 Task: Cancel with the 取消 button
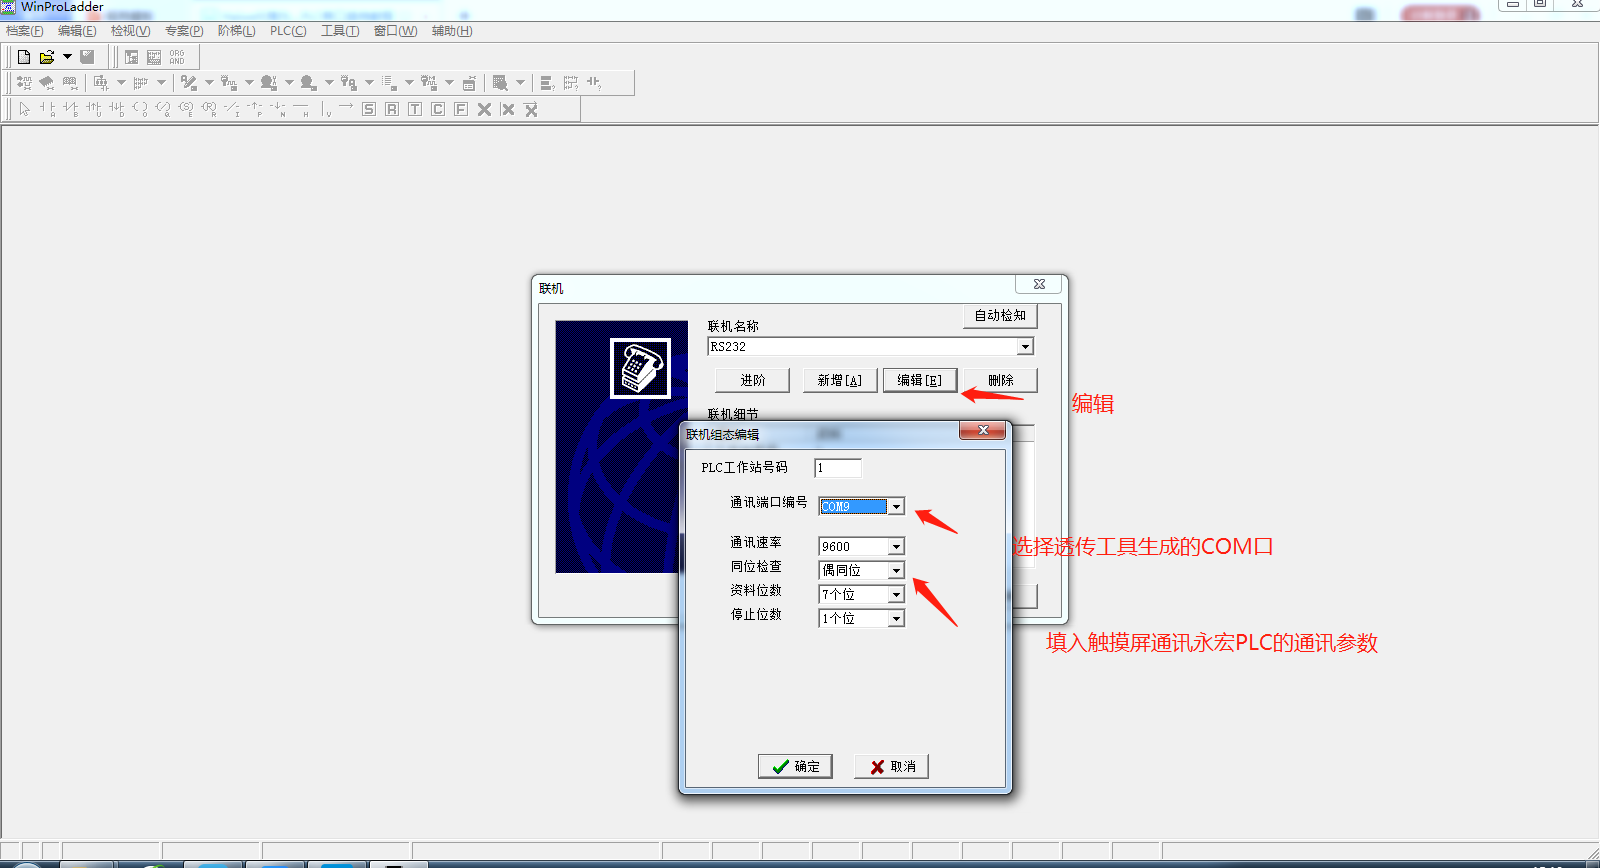892,766
